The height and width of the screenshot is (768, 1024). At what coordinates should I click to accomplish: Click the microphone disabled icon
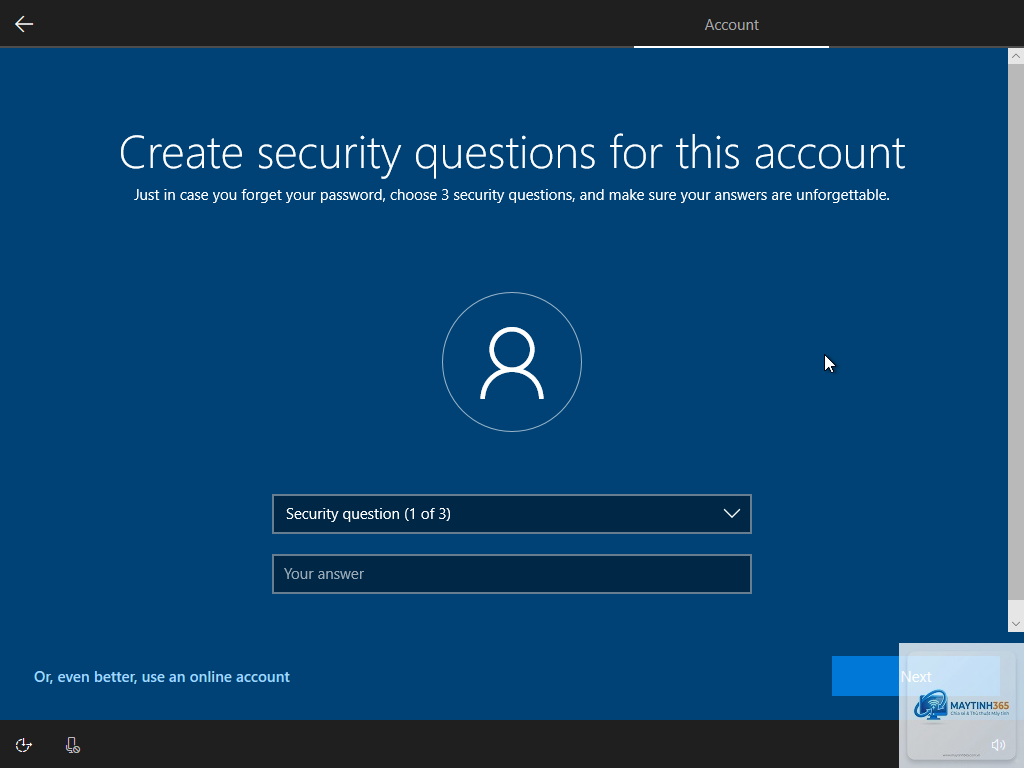(72, 745)
